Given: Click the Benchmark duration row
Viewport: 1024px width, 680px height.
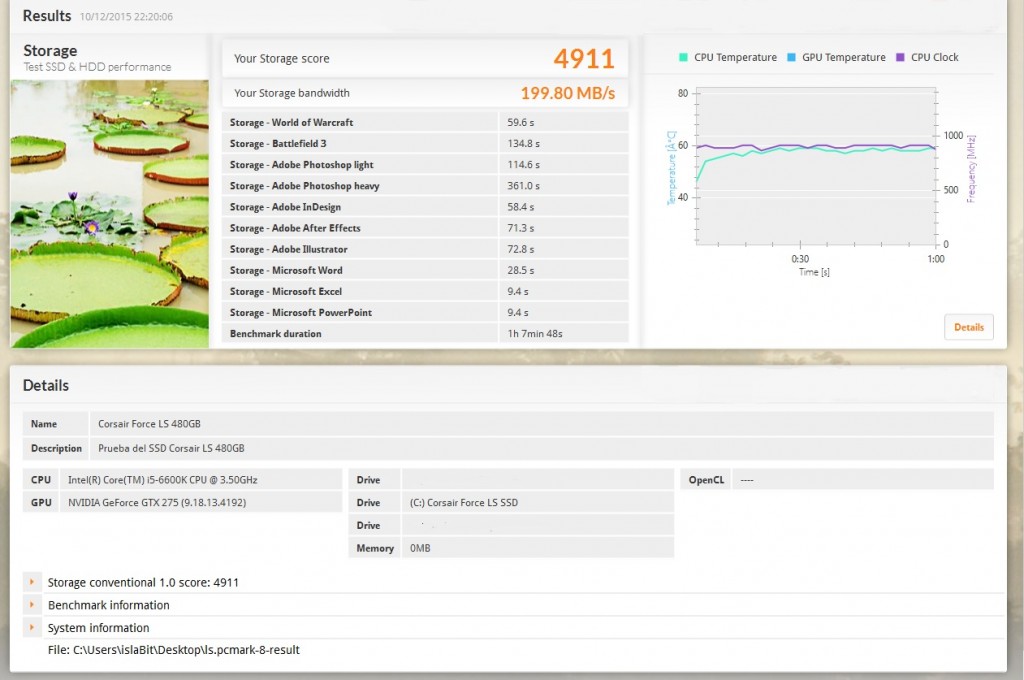Looking at the screenshot, I should [x=425, y=333].
